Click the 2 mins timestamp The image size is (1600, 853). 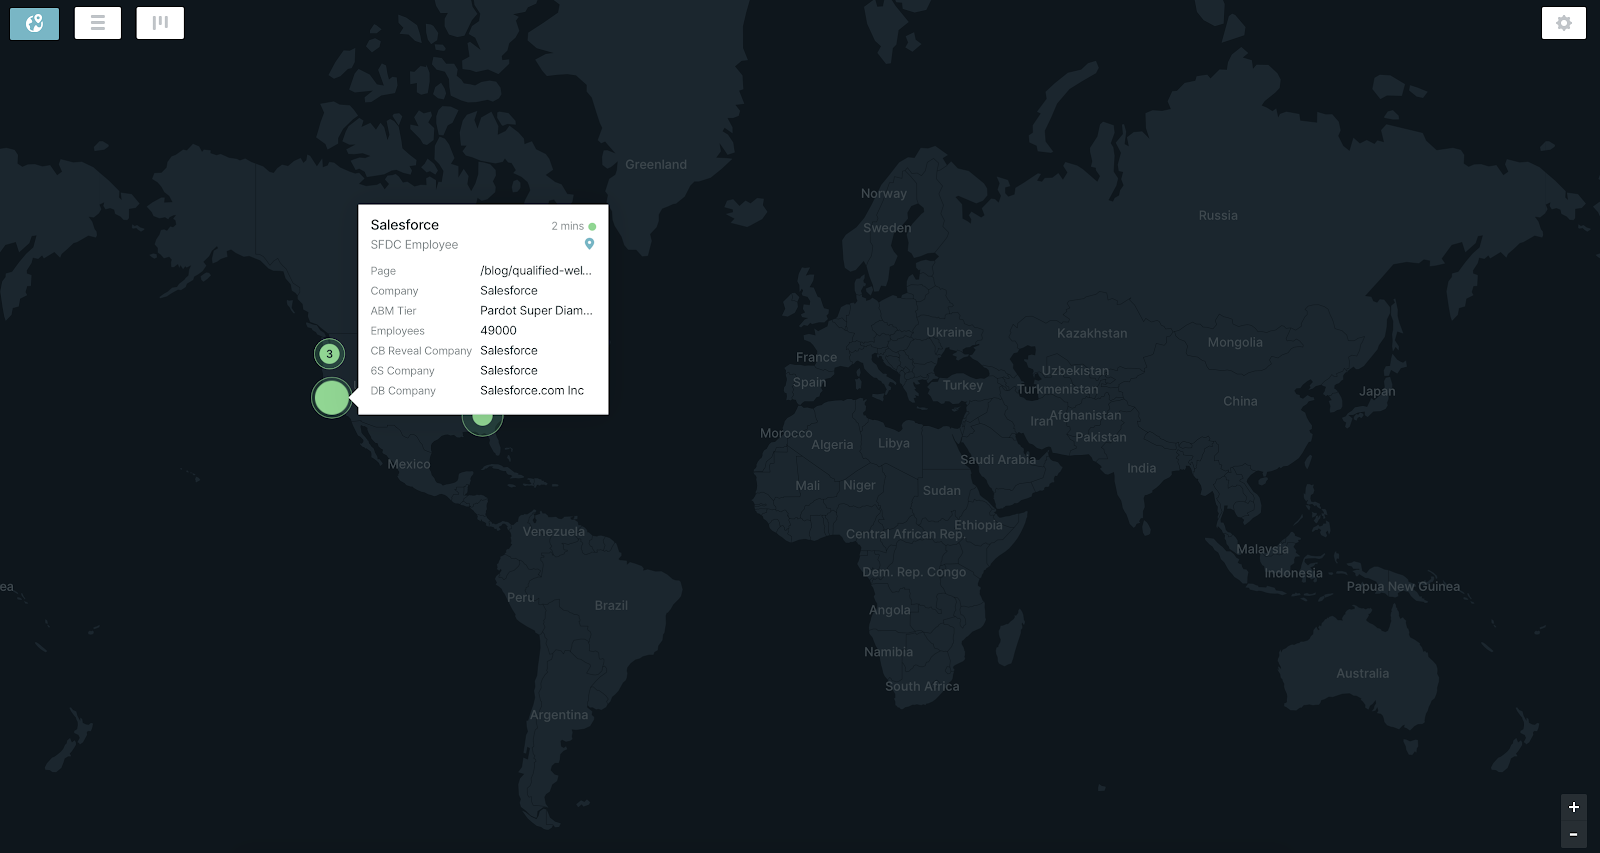click(x=567, y=227)
